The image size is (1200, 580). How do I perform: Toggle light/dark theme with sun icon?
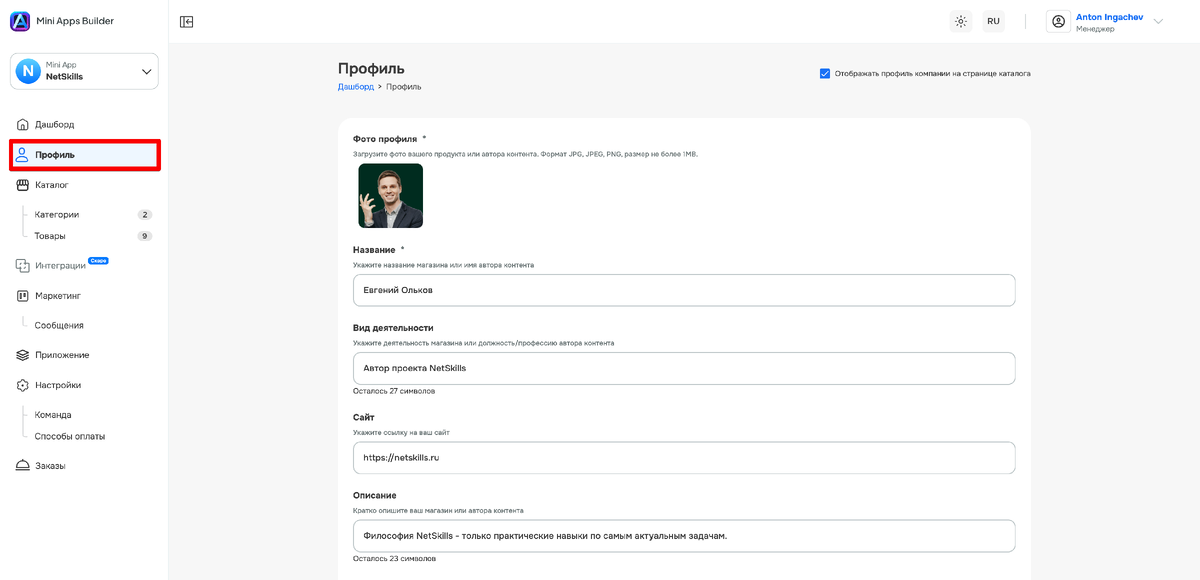[x=960, y=20]
